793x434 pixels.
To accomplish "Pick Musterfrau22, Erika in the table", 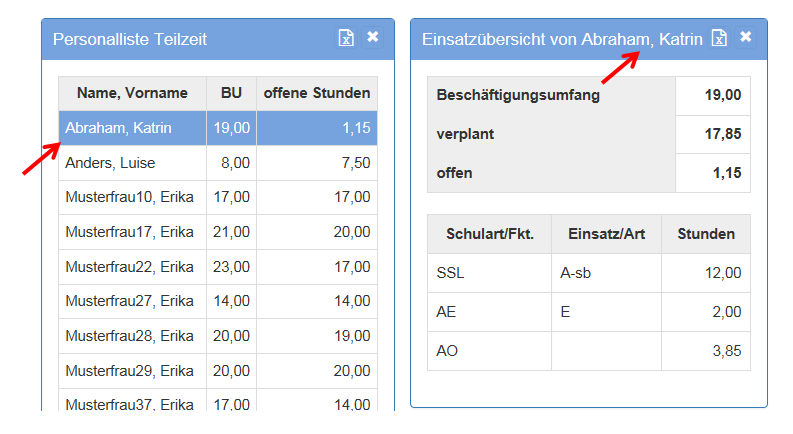I will click(130, 267).
